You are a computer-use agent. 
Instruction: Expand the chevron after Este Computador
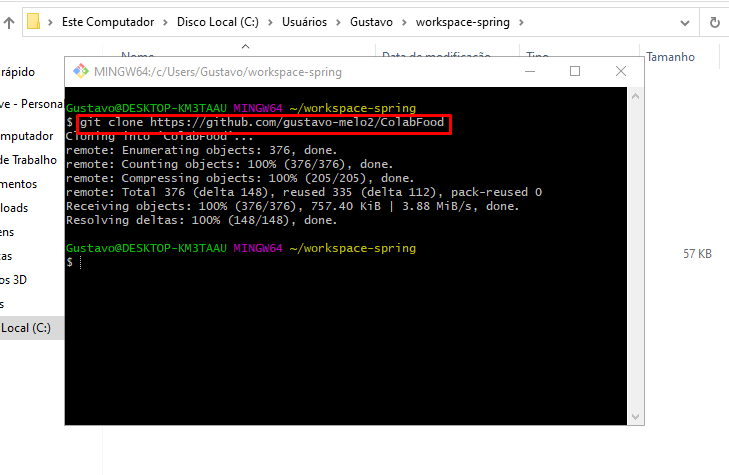point(165,22)
